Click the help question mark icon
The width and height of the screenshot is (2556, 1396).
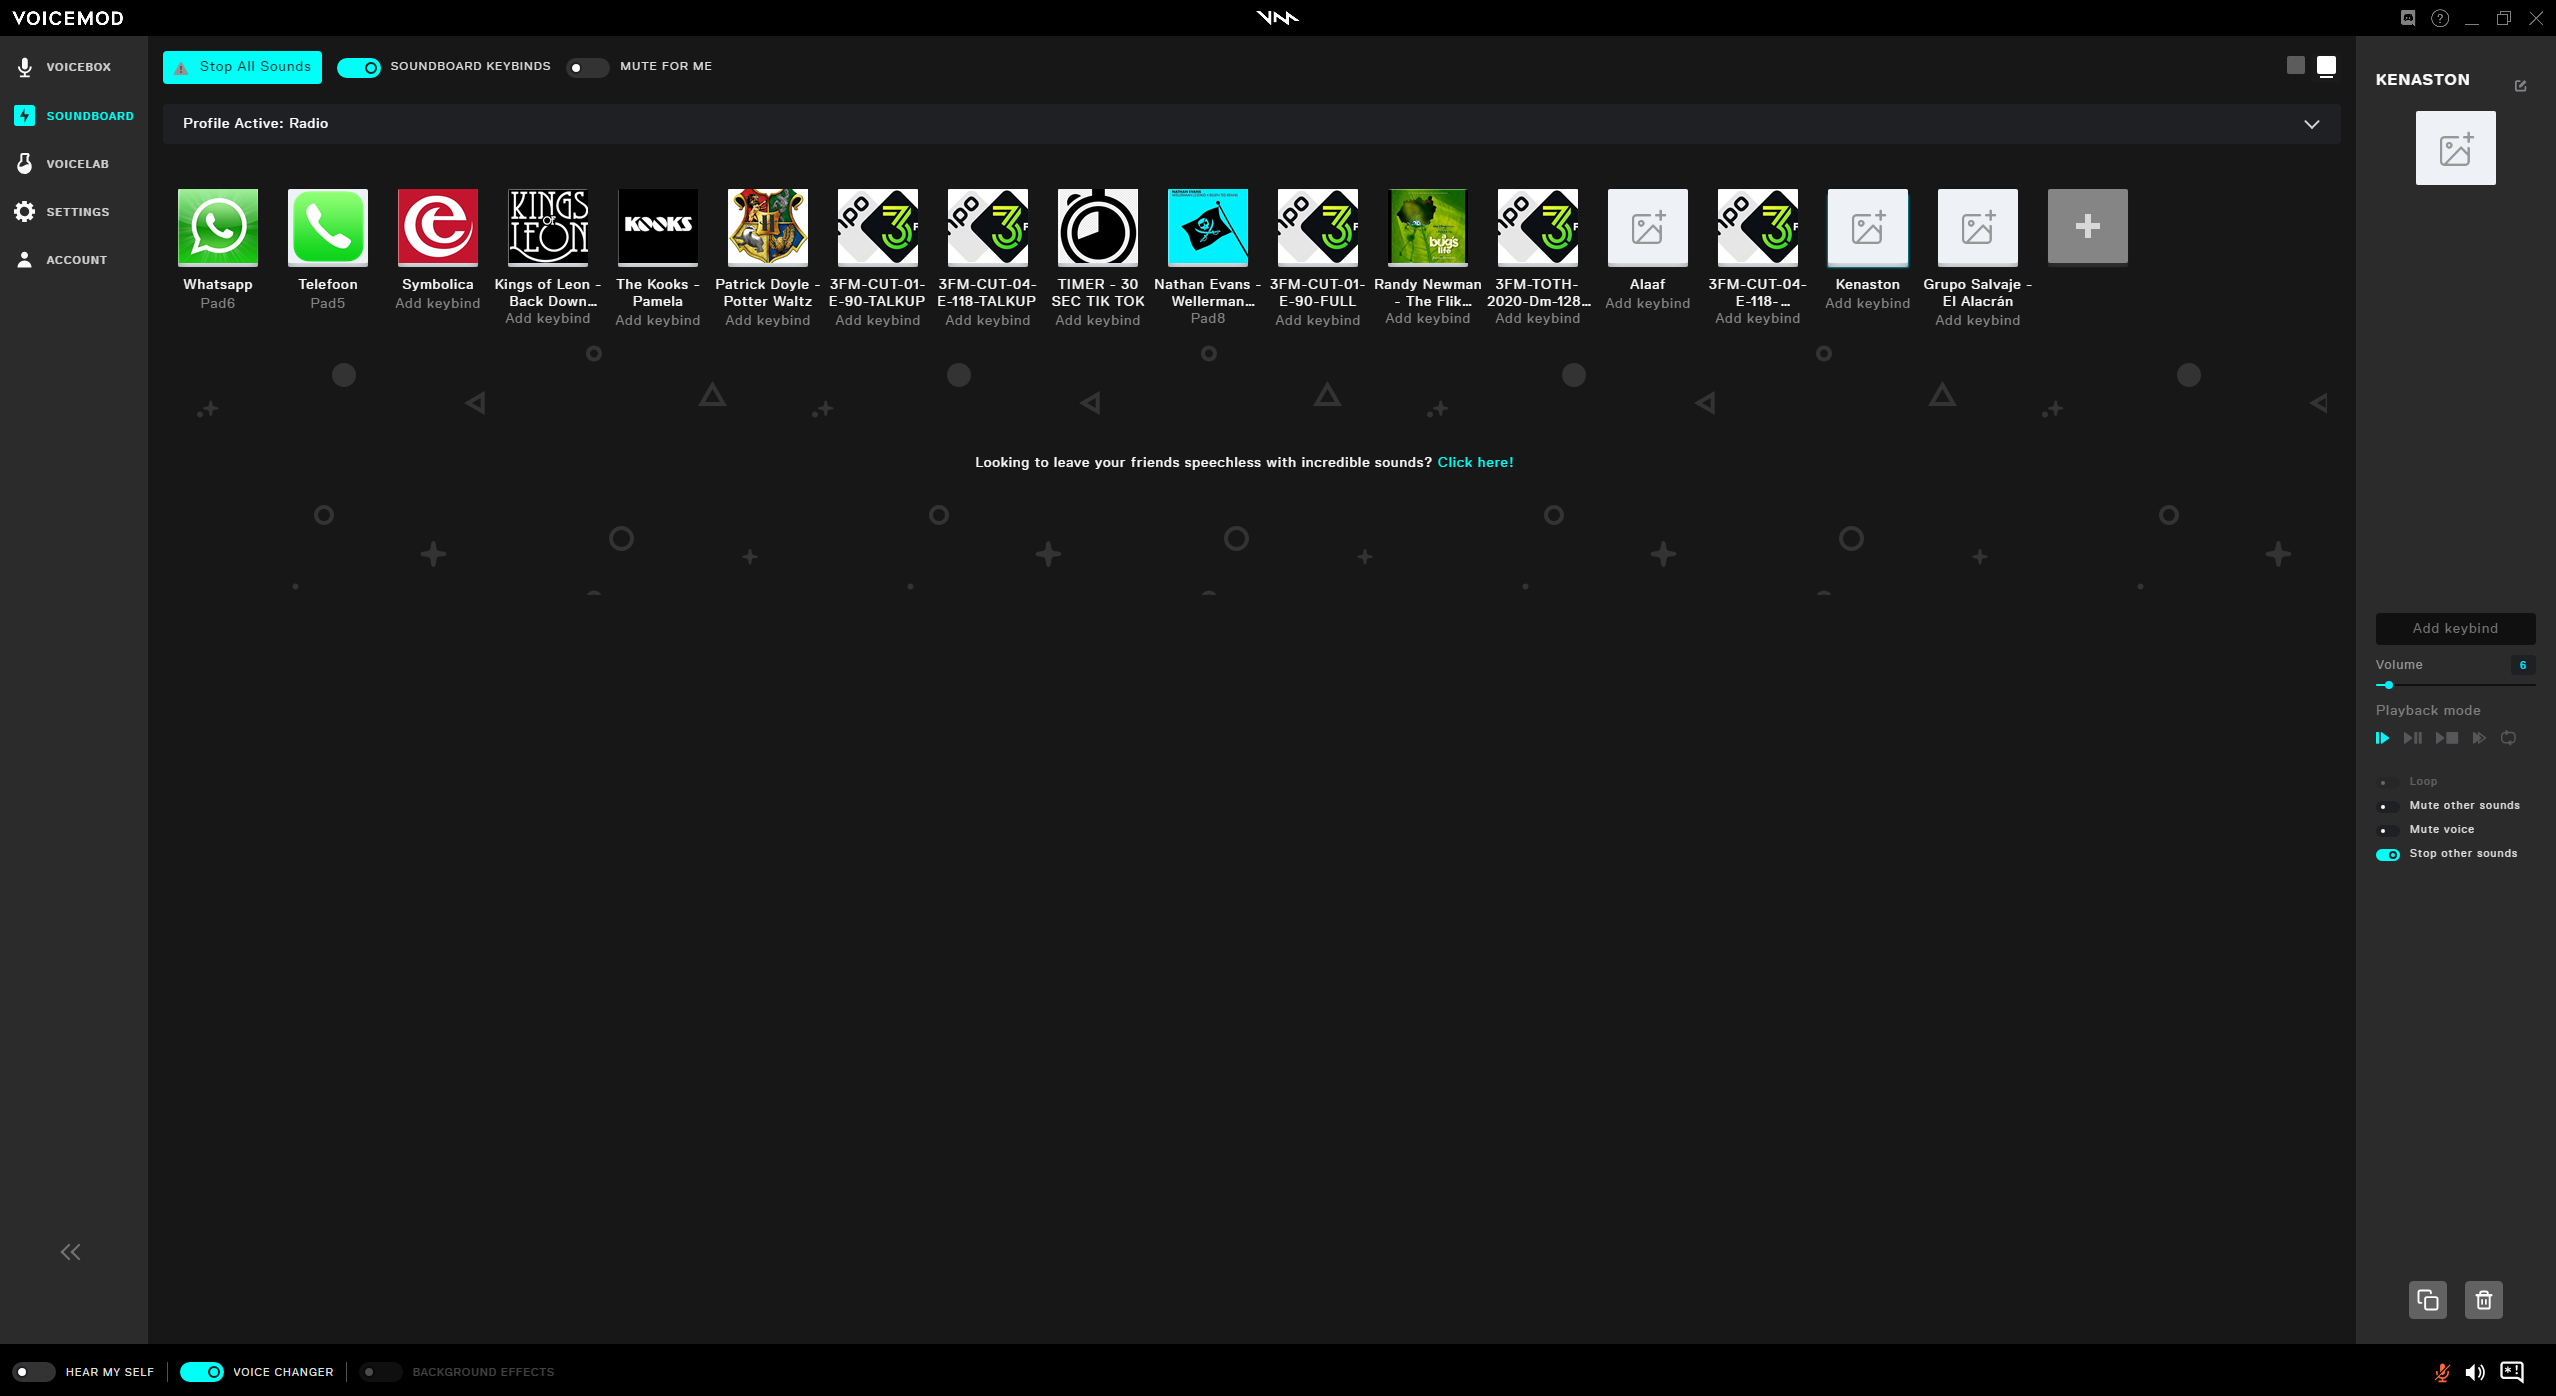[2440, 18]
